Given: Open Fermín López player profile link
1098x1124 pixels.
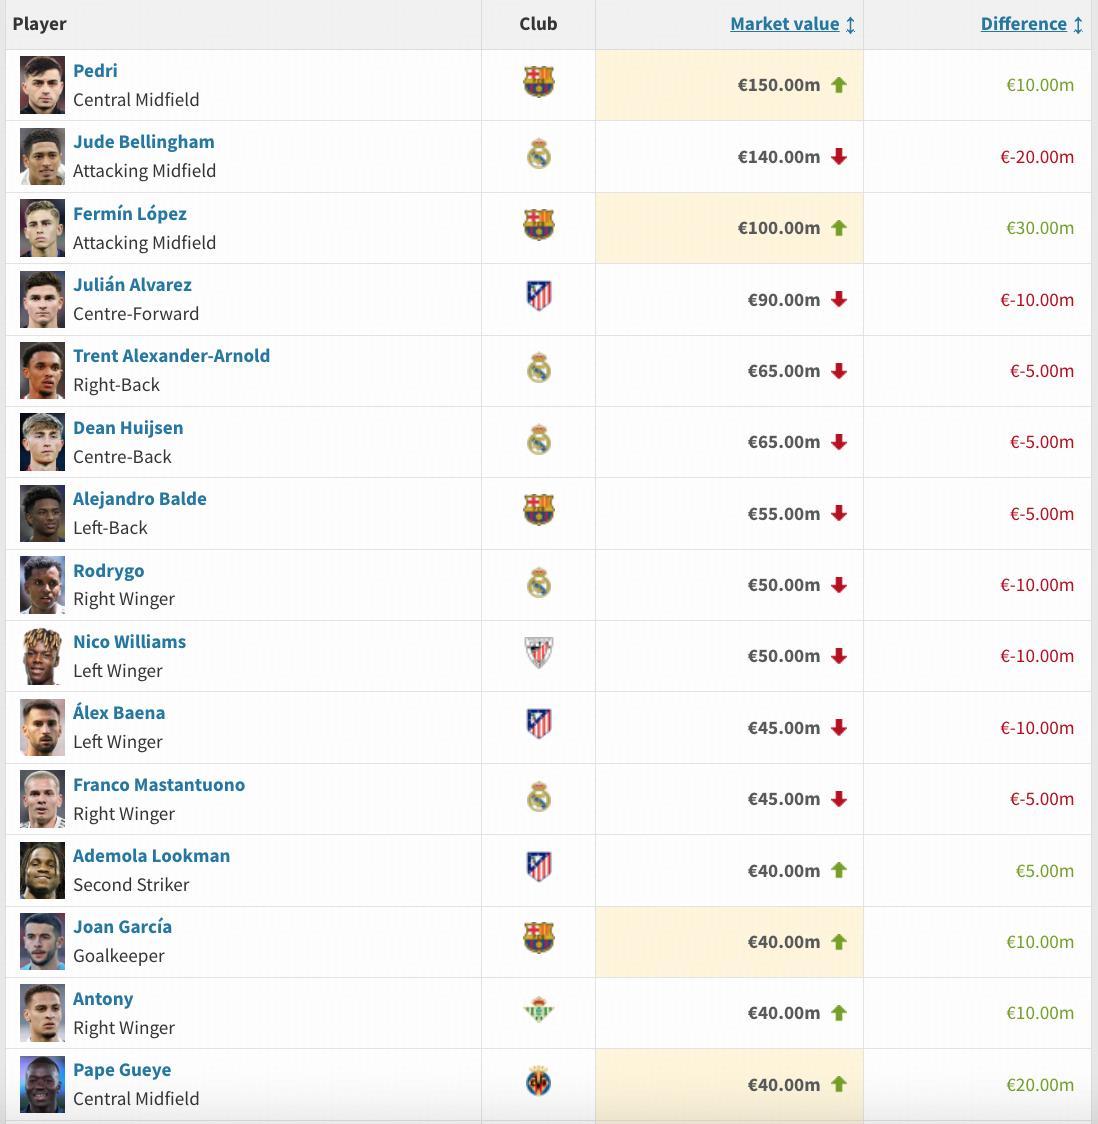Looking at the screenshot, I should 130,213.
